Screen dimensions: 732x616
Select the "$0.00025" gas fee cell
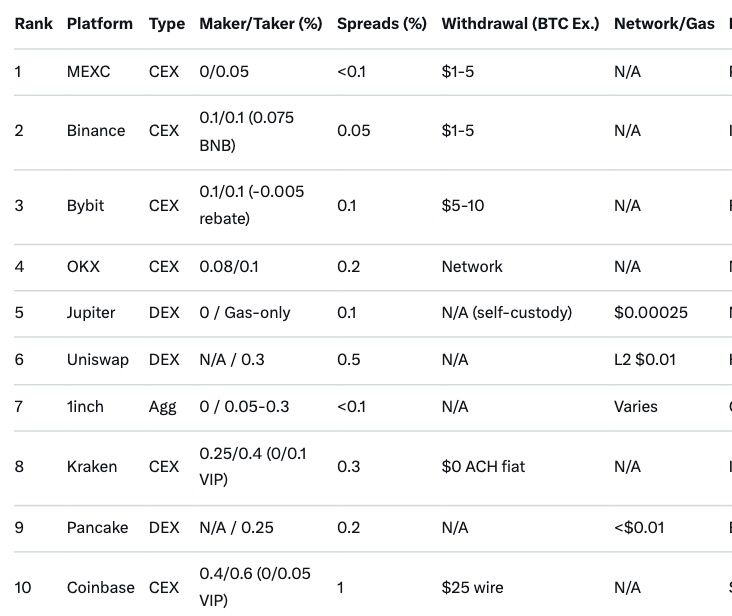651,313
